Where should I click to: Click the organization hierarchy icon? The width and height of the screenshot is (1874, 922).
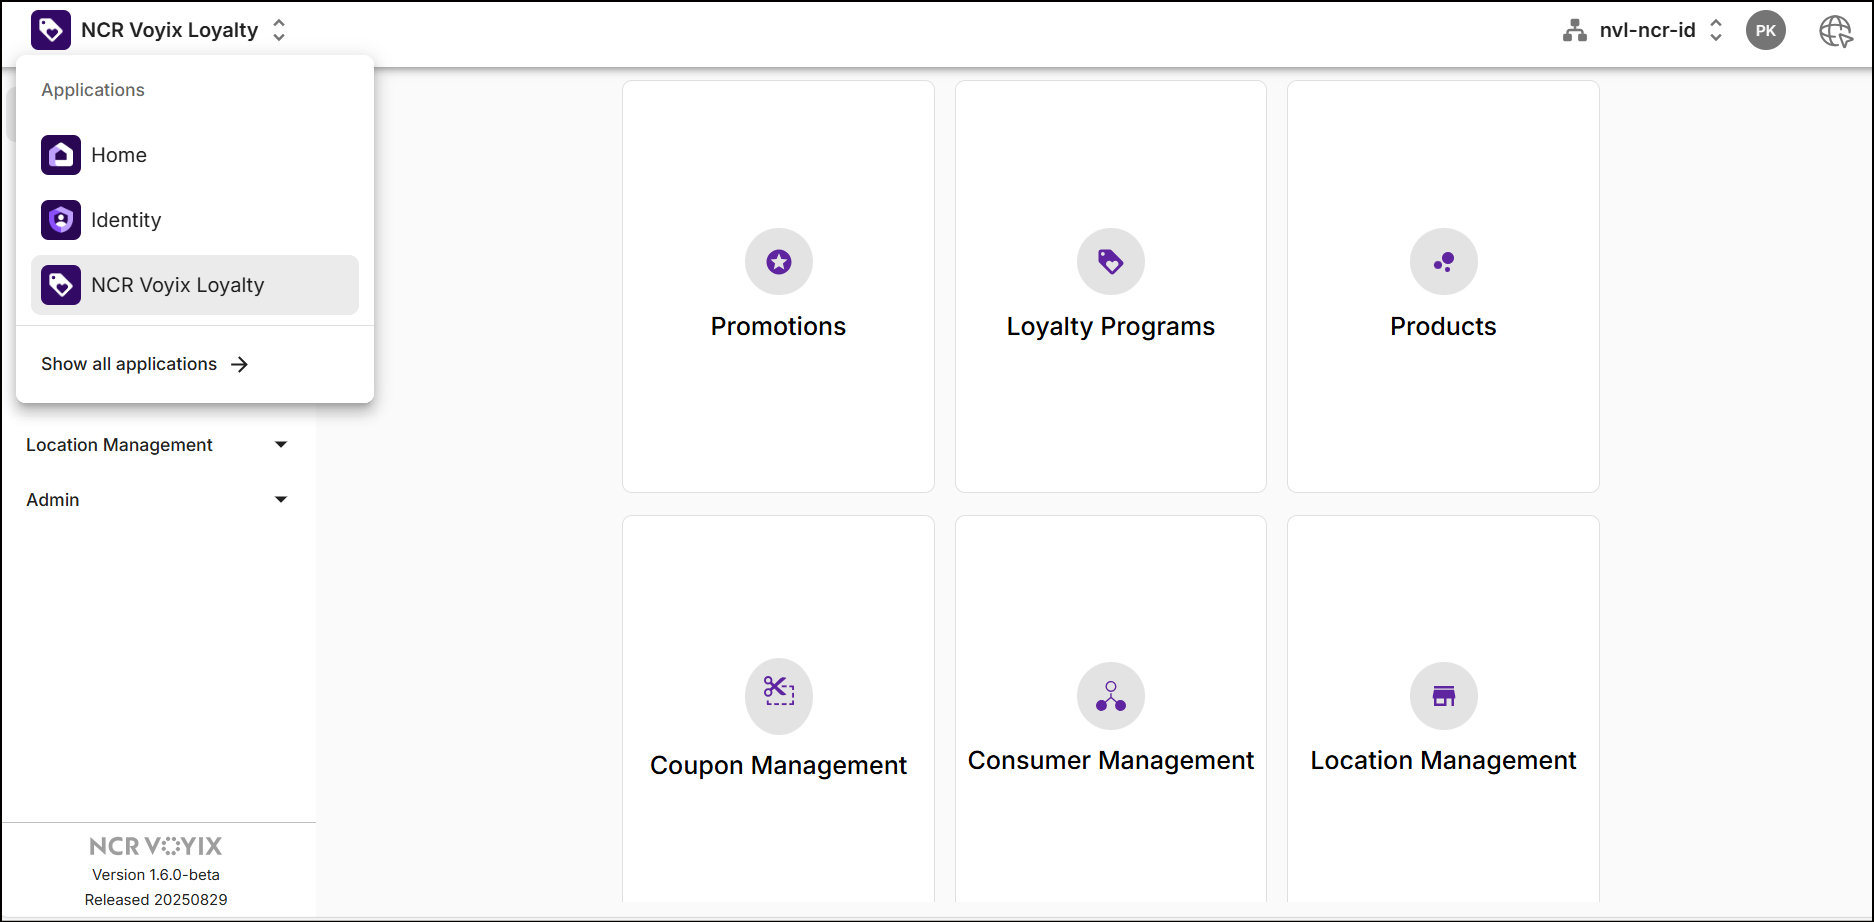pos(1574,31)
